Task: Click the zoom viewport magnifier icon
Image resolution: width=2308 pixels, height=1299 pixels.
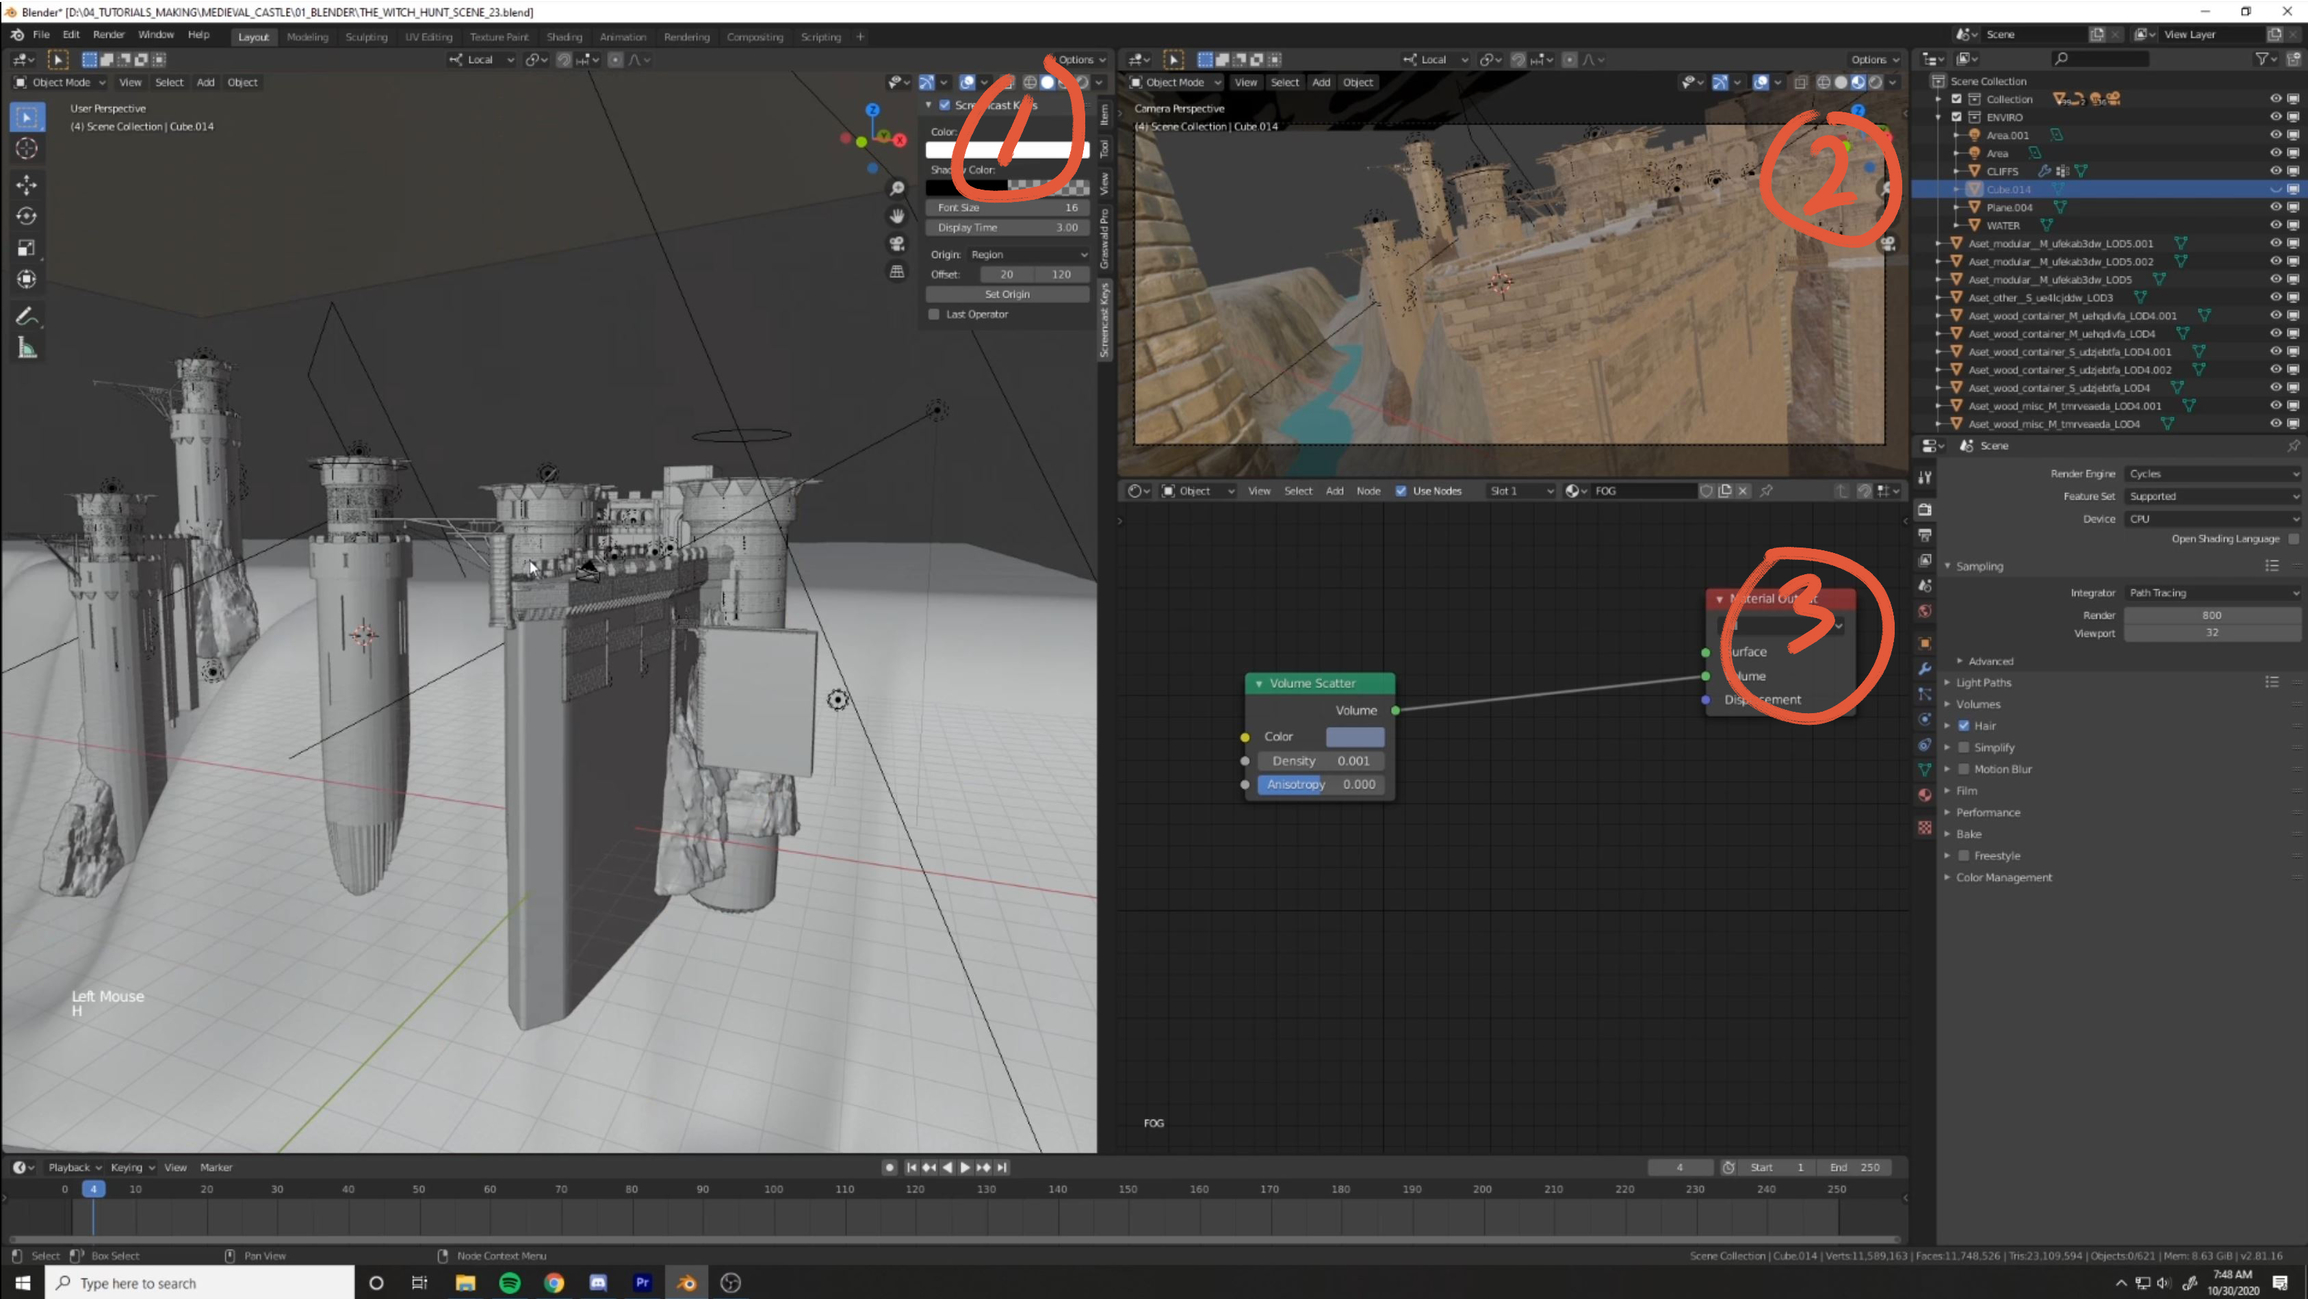Action: (x=897, y=189)
